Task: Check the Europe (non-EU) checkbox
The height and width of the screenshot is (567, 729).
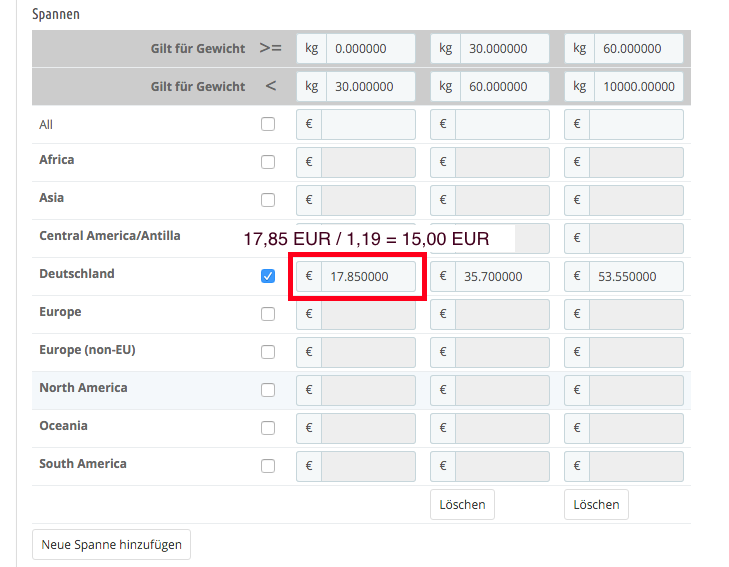Action: click(x=267, y=352)
